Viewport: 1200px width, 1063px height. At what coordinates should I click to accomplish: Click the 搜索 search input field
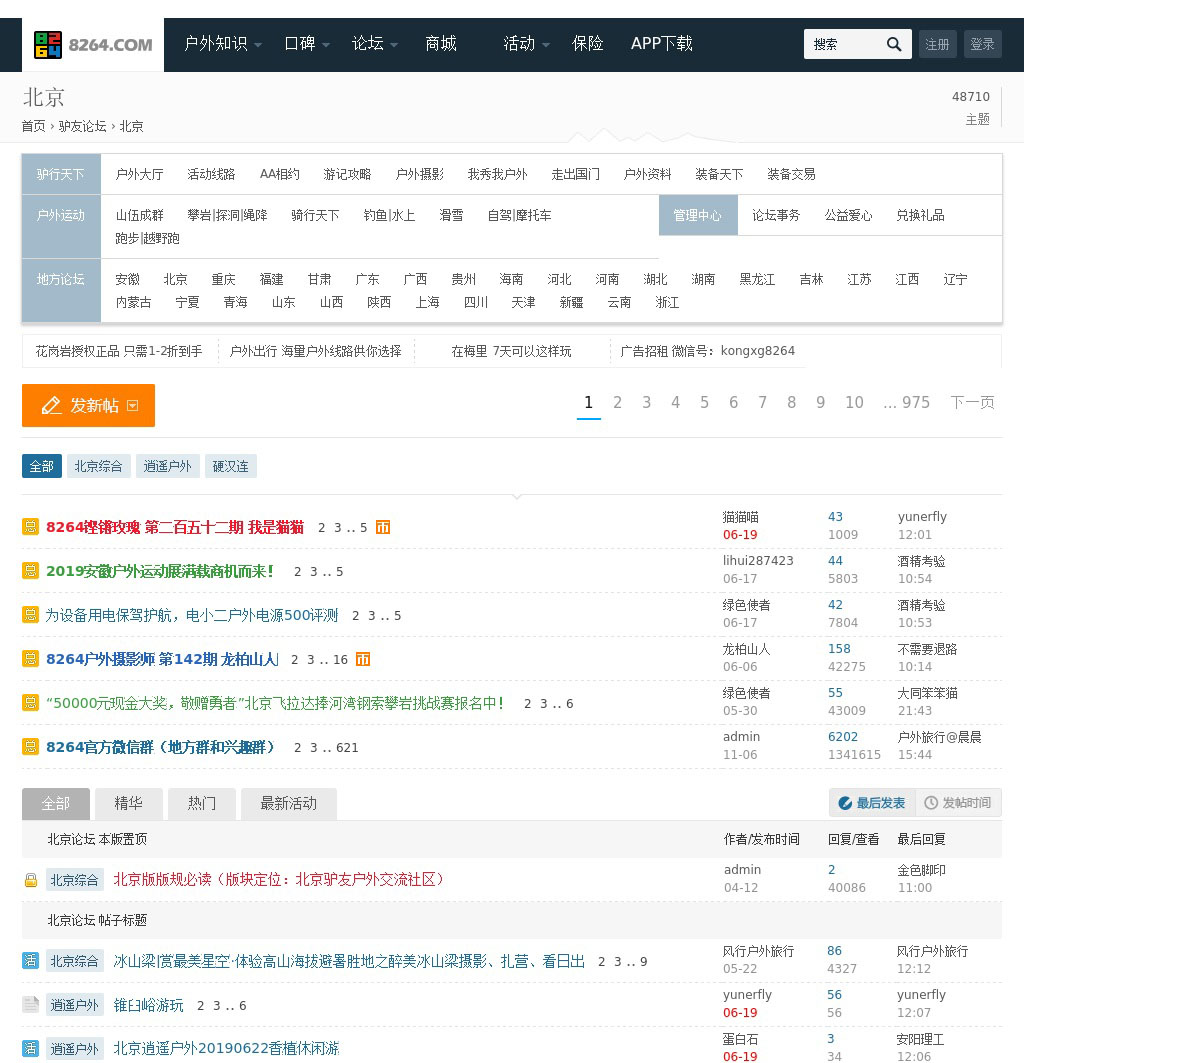pos(842,44)
